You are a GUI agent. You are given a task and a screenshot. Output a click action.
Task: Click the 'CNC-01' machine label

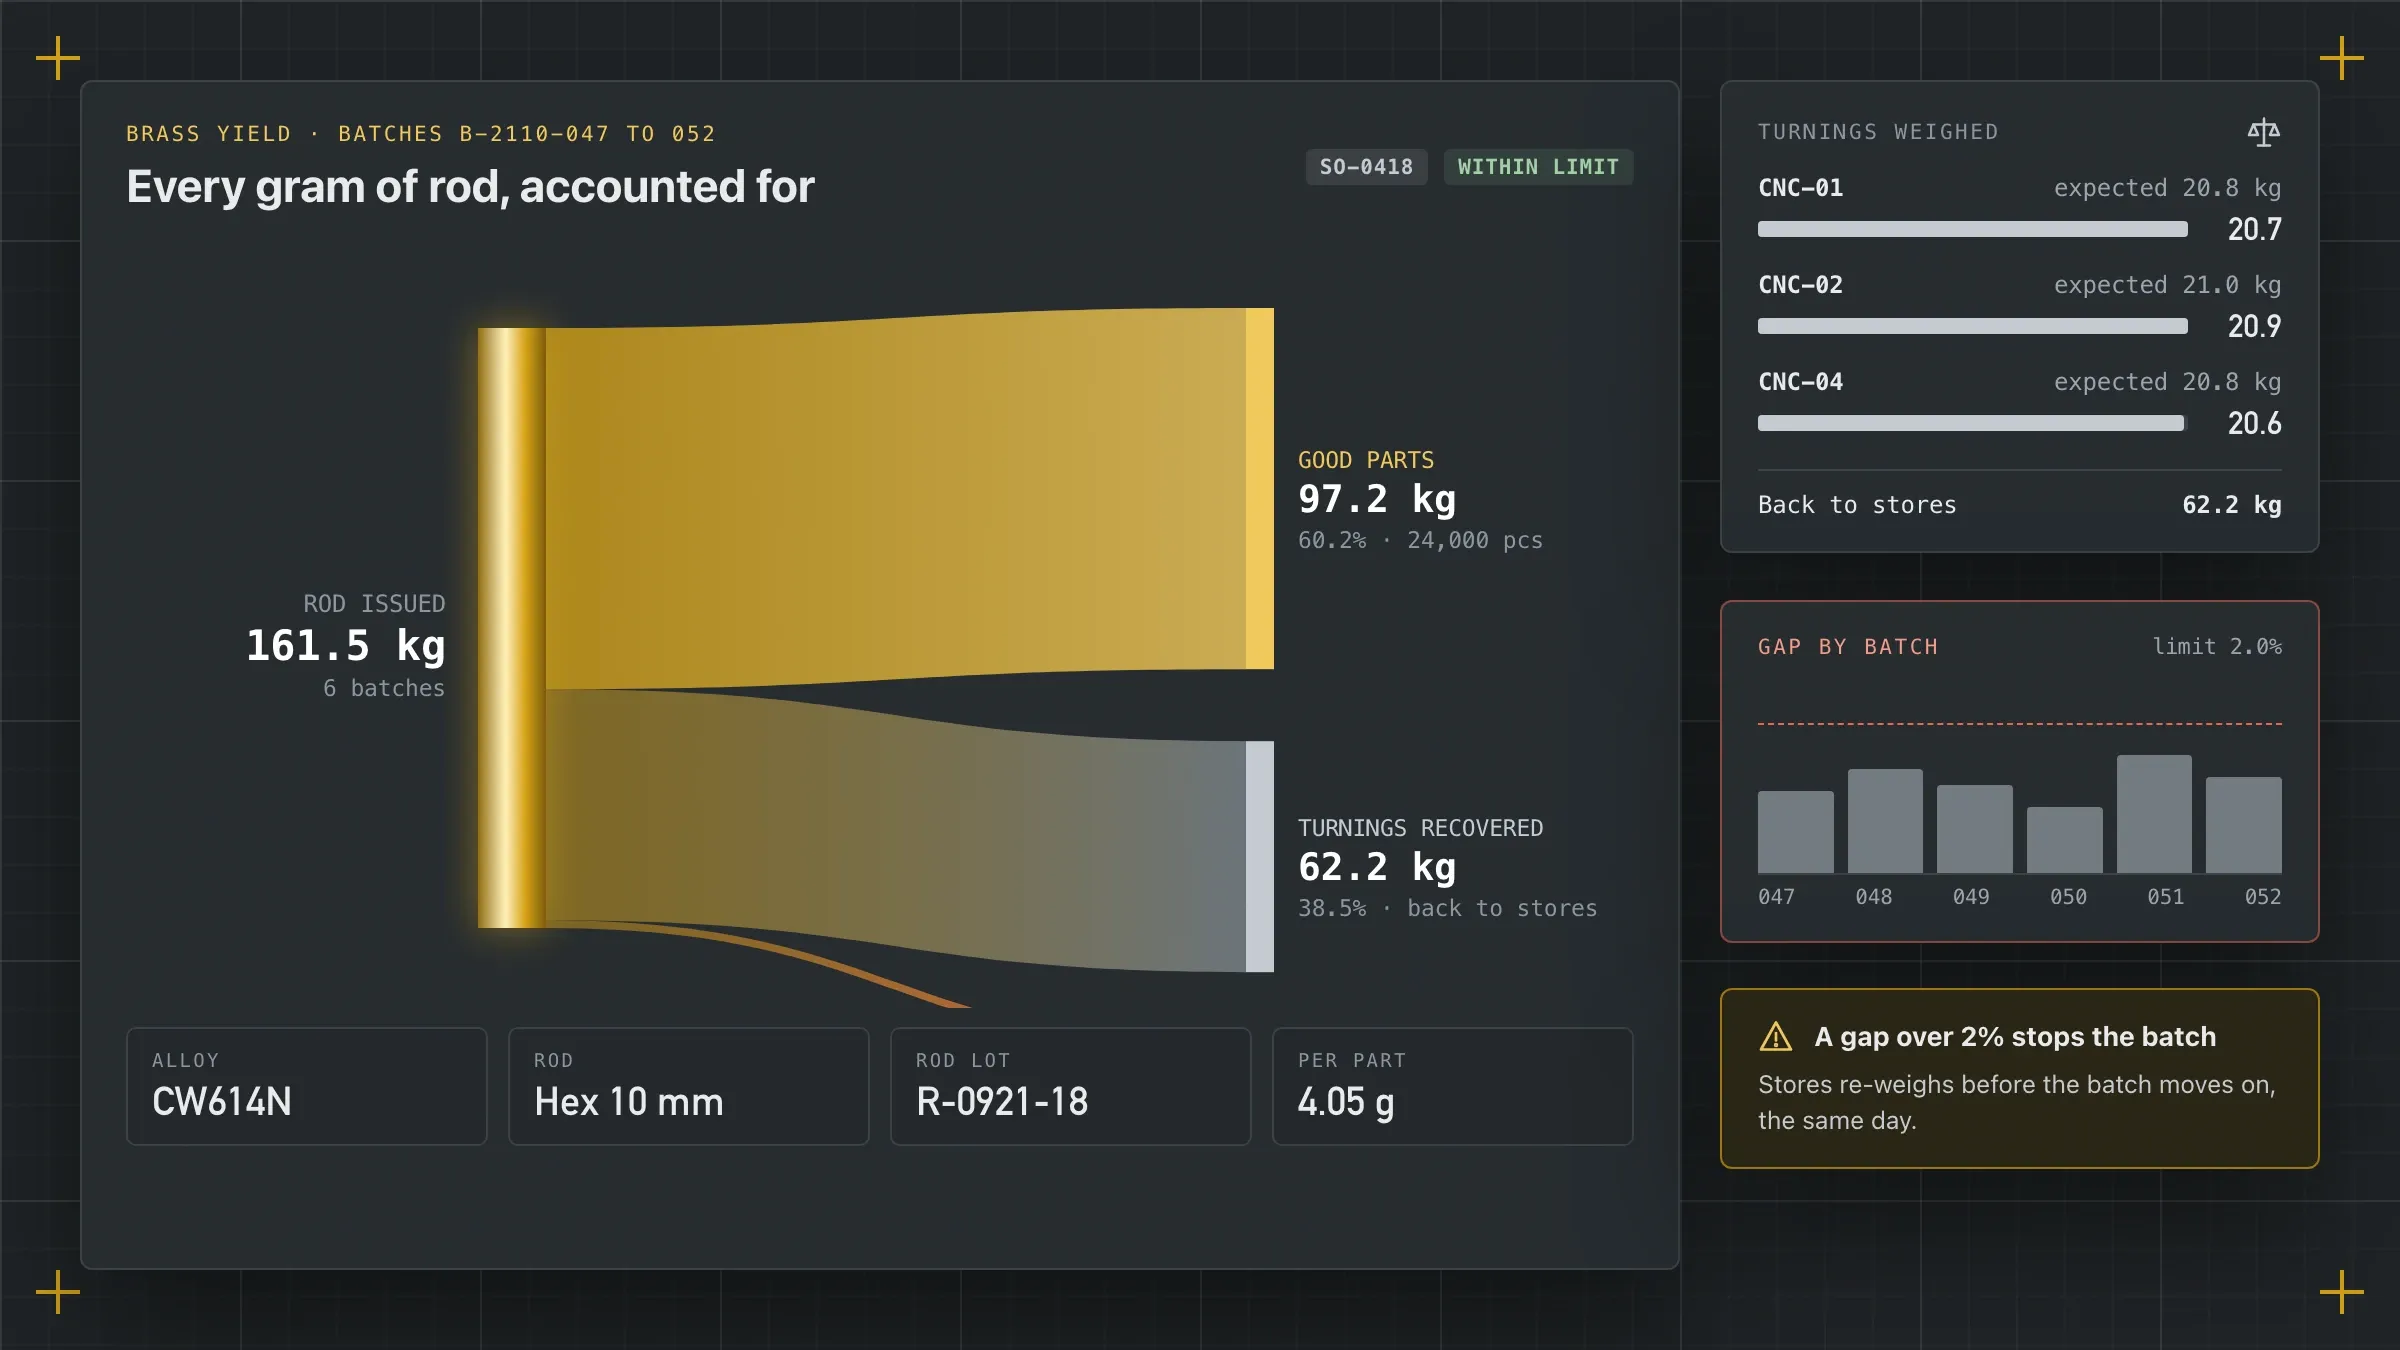(1800, 188)
